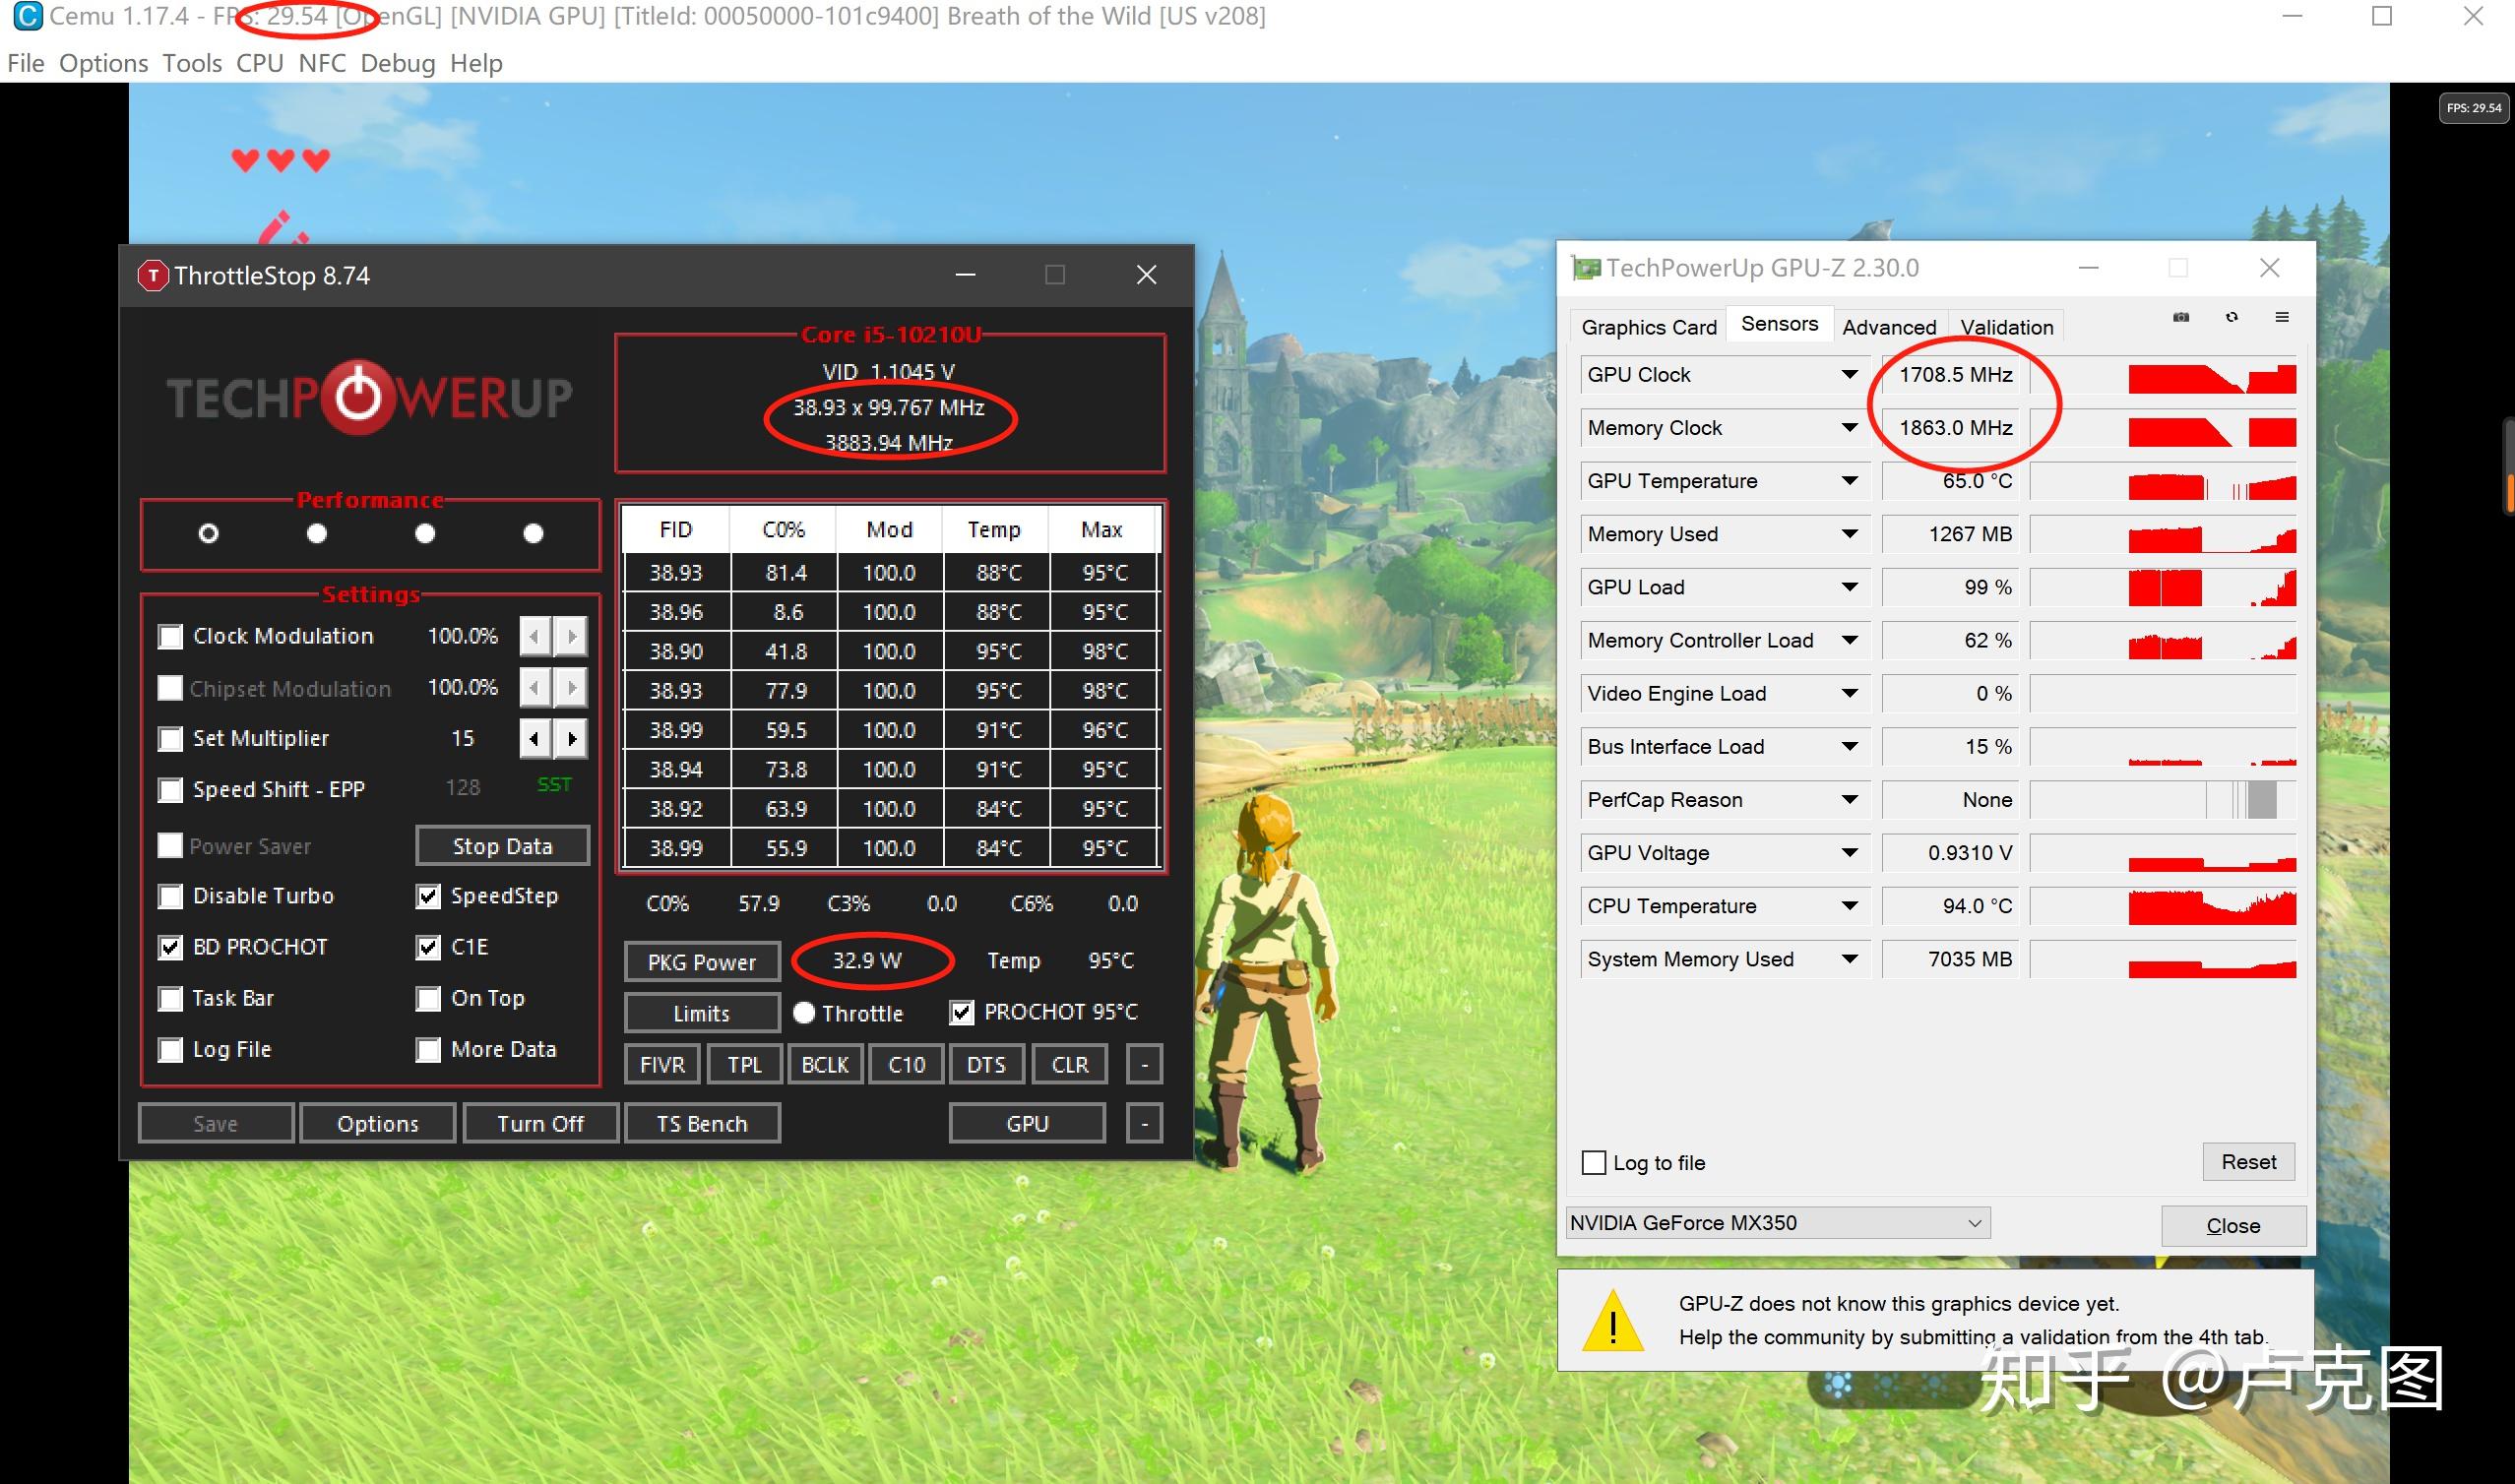Switch to the Validation tab in GPU-Z

2006,327
